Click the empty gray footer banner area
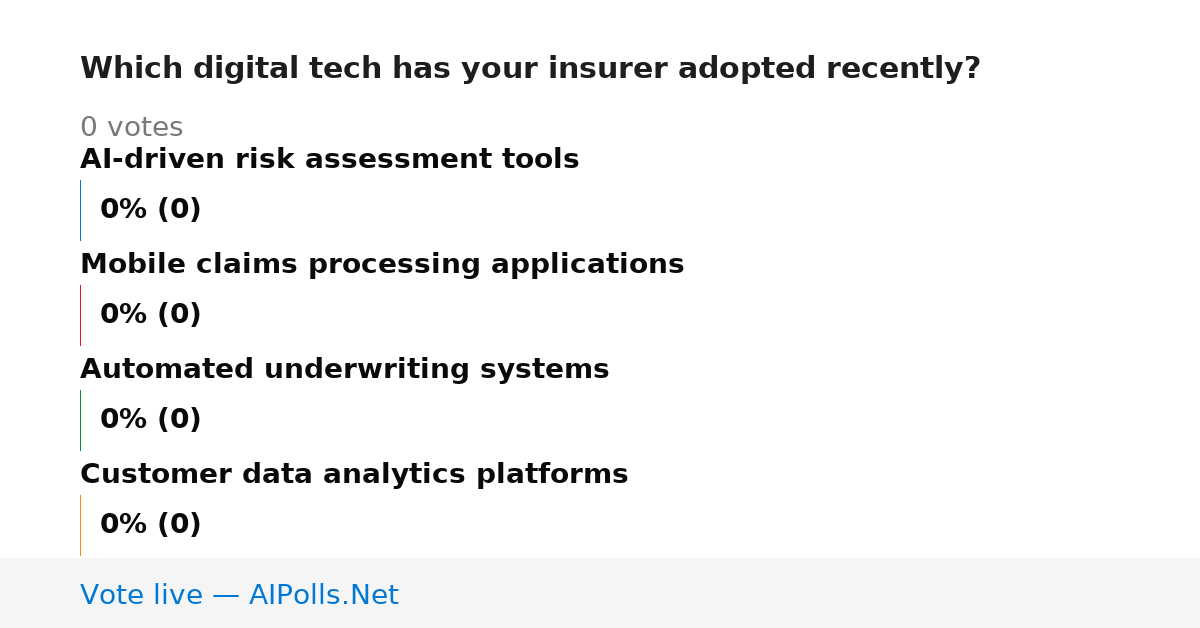This screenshot has height=628, width=1200. (800, 593)
